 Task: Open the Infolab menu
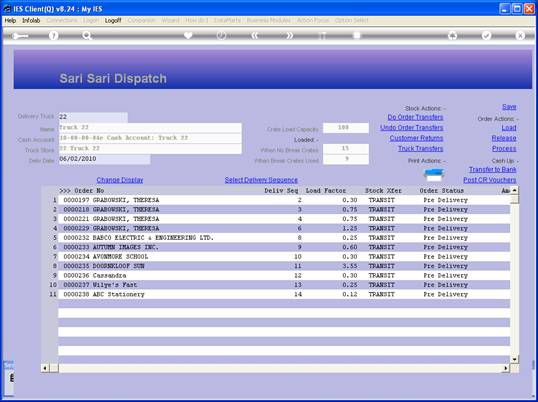tap(31, 21)
